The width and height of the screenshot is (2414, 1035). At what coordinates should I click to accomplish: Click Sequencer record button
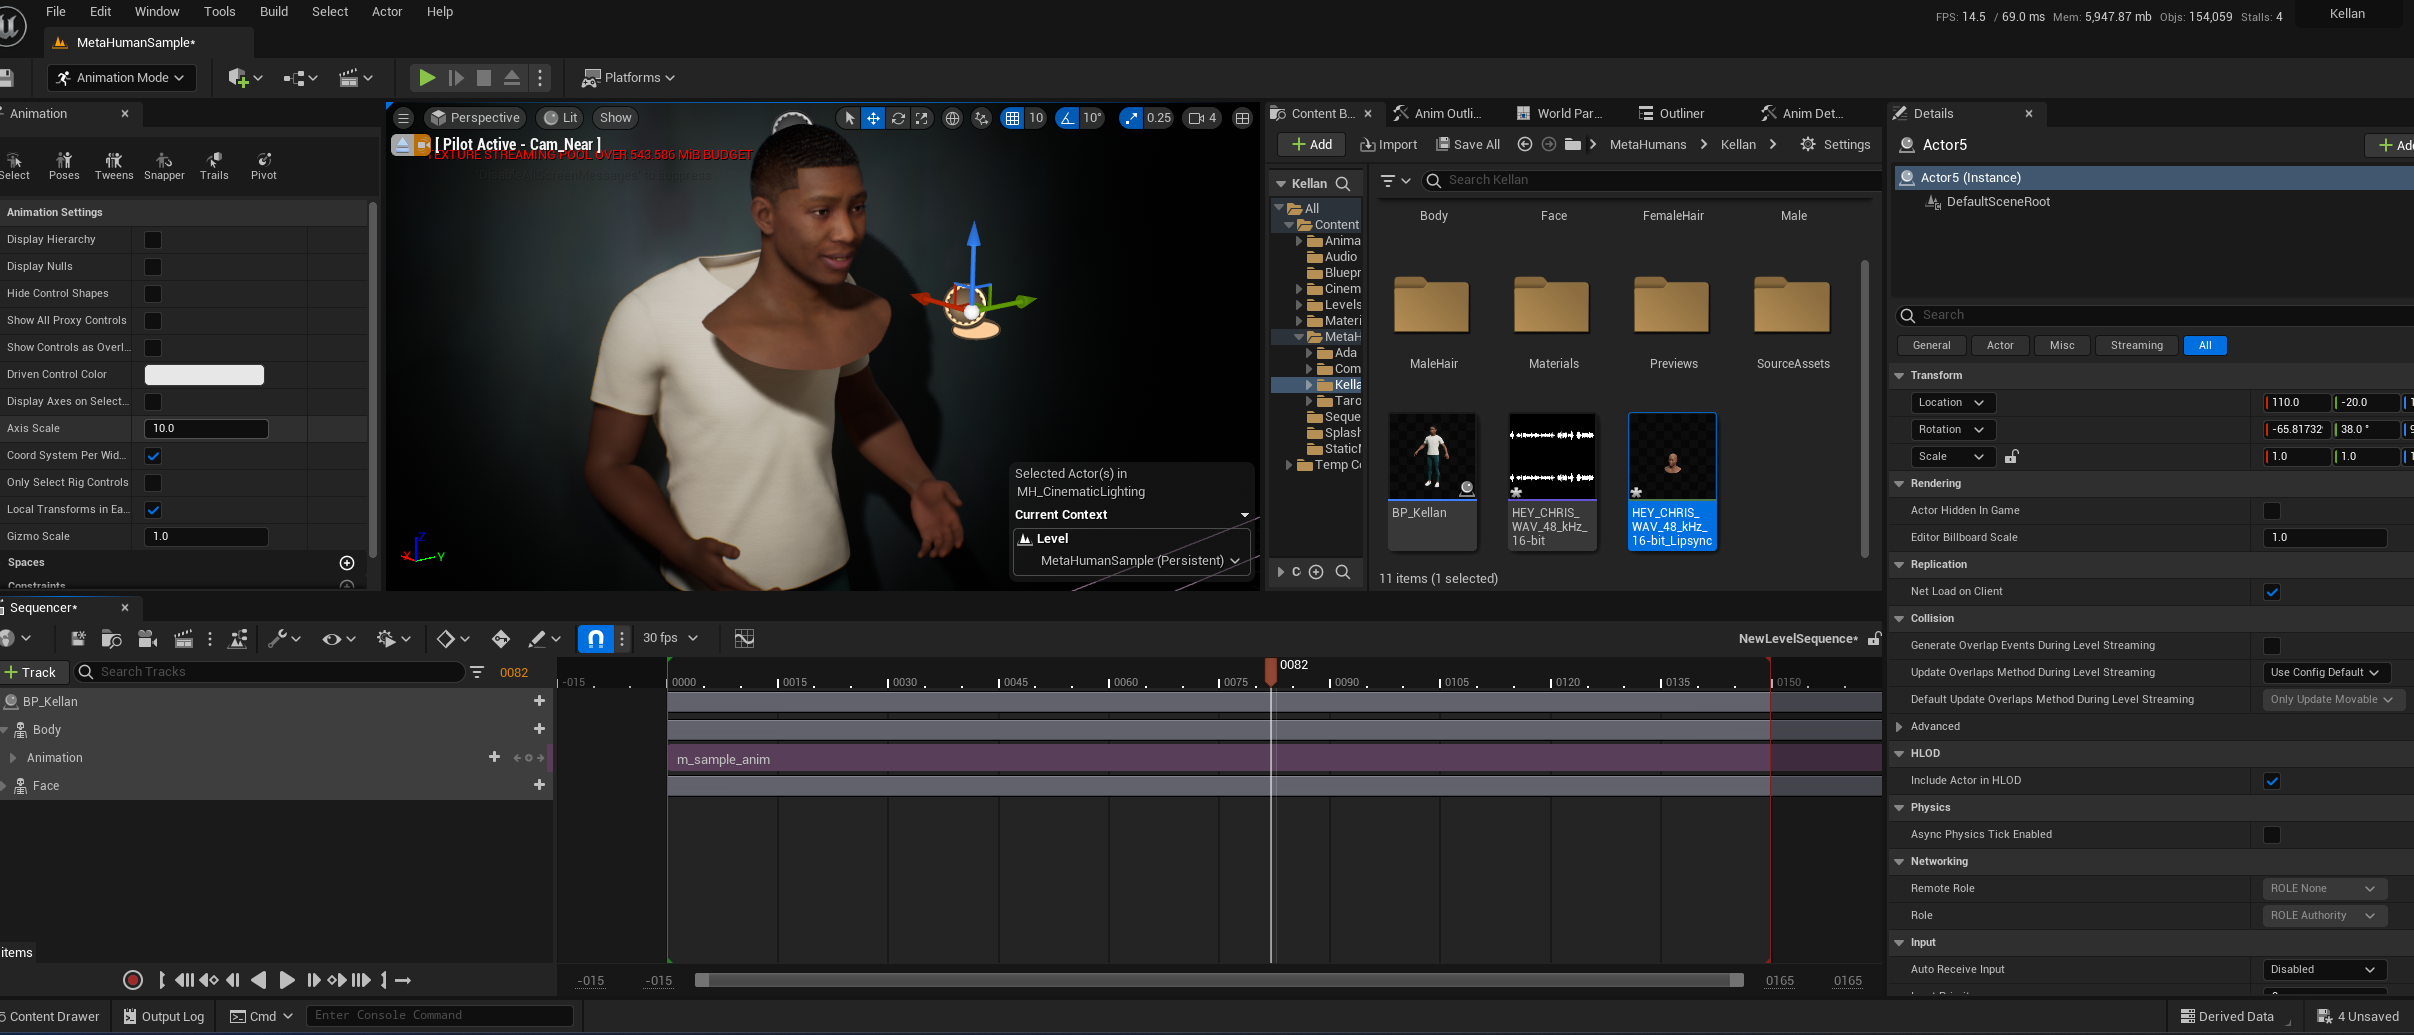(132, 980)
